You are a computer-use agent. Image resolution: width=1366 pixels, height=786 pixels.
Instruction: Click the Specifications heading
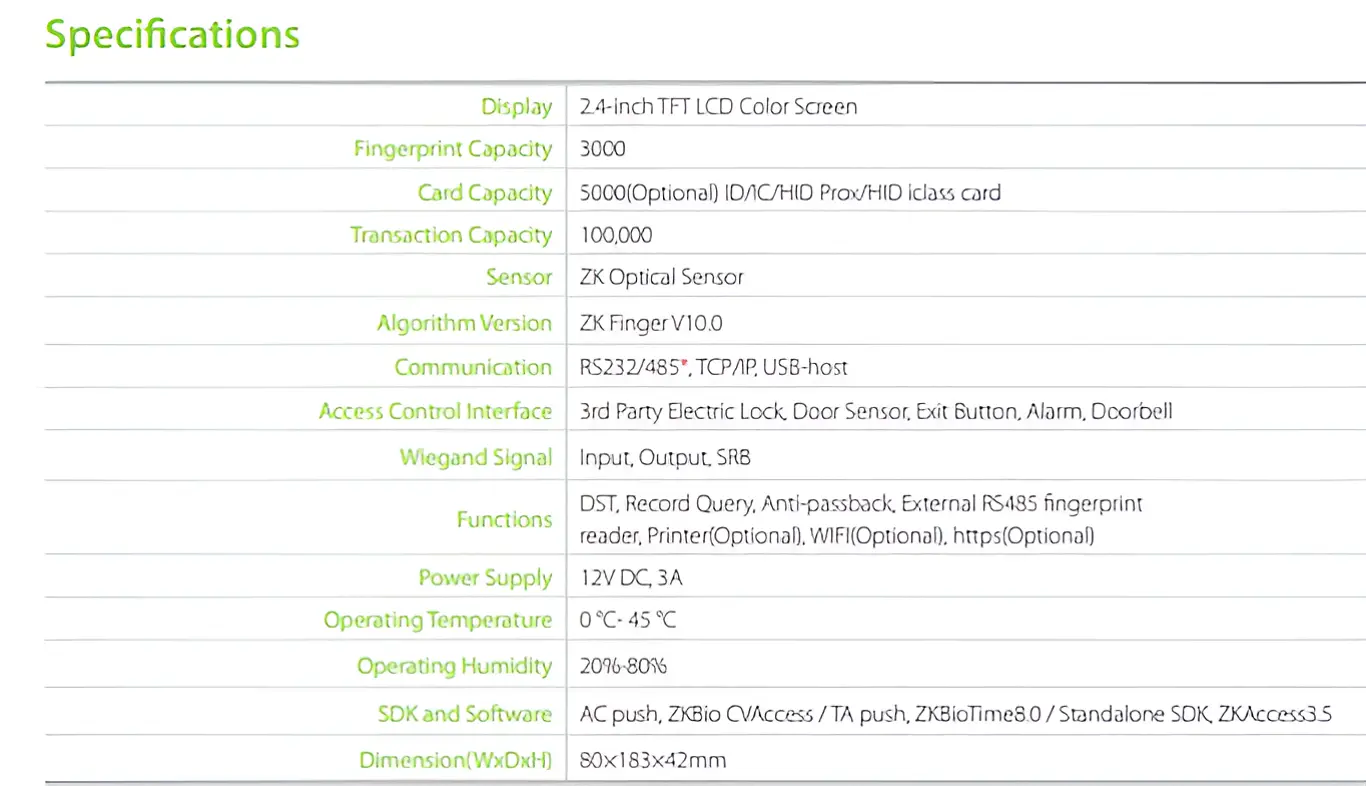172,35
